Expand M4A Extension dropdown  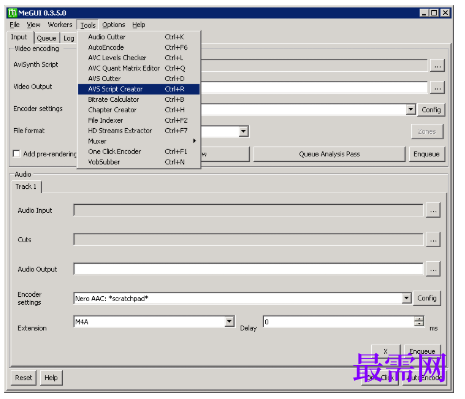(229, 322)
